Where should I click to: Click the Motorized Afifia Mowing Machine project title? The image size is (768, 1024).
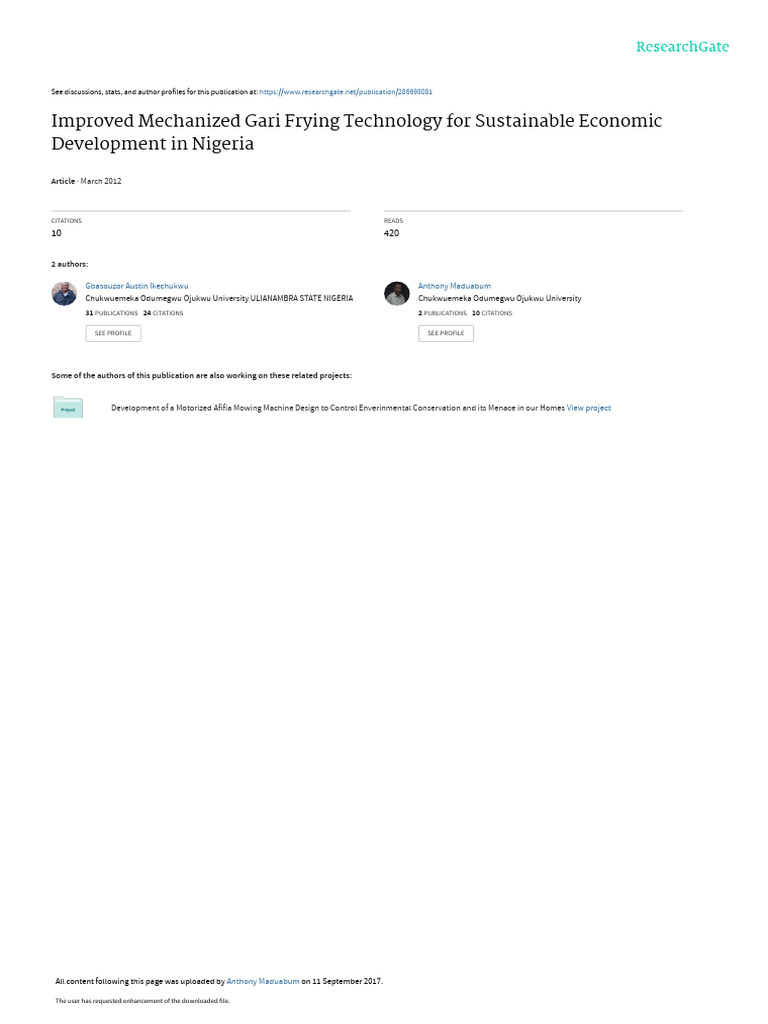pos(338,408)
